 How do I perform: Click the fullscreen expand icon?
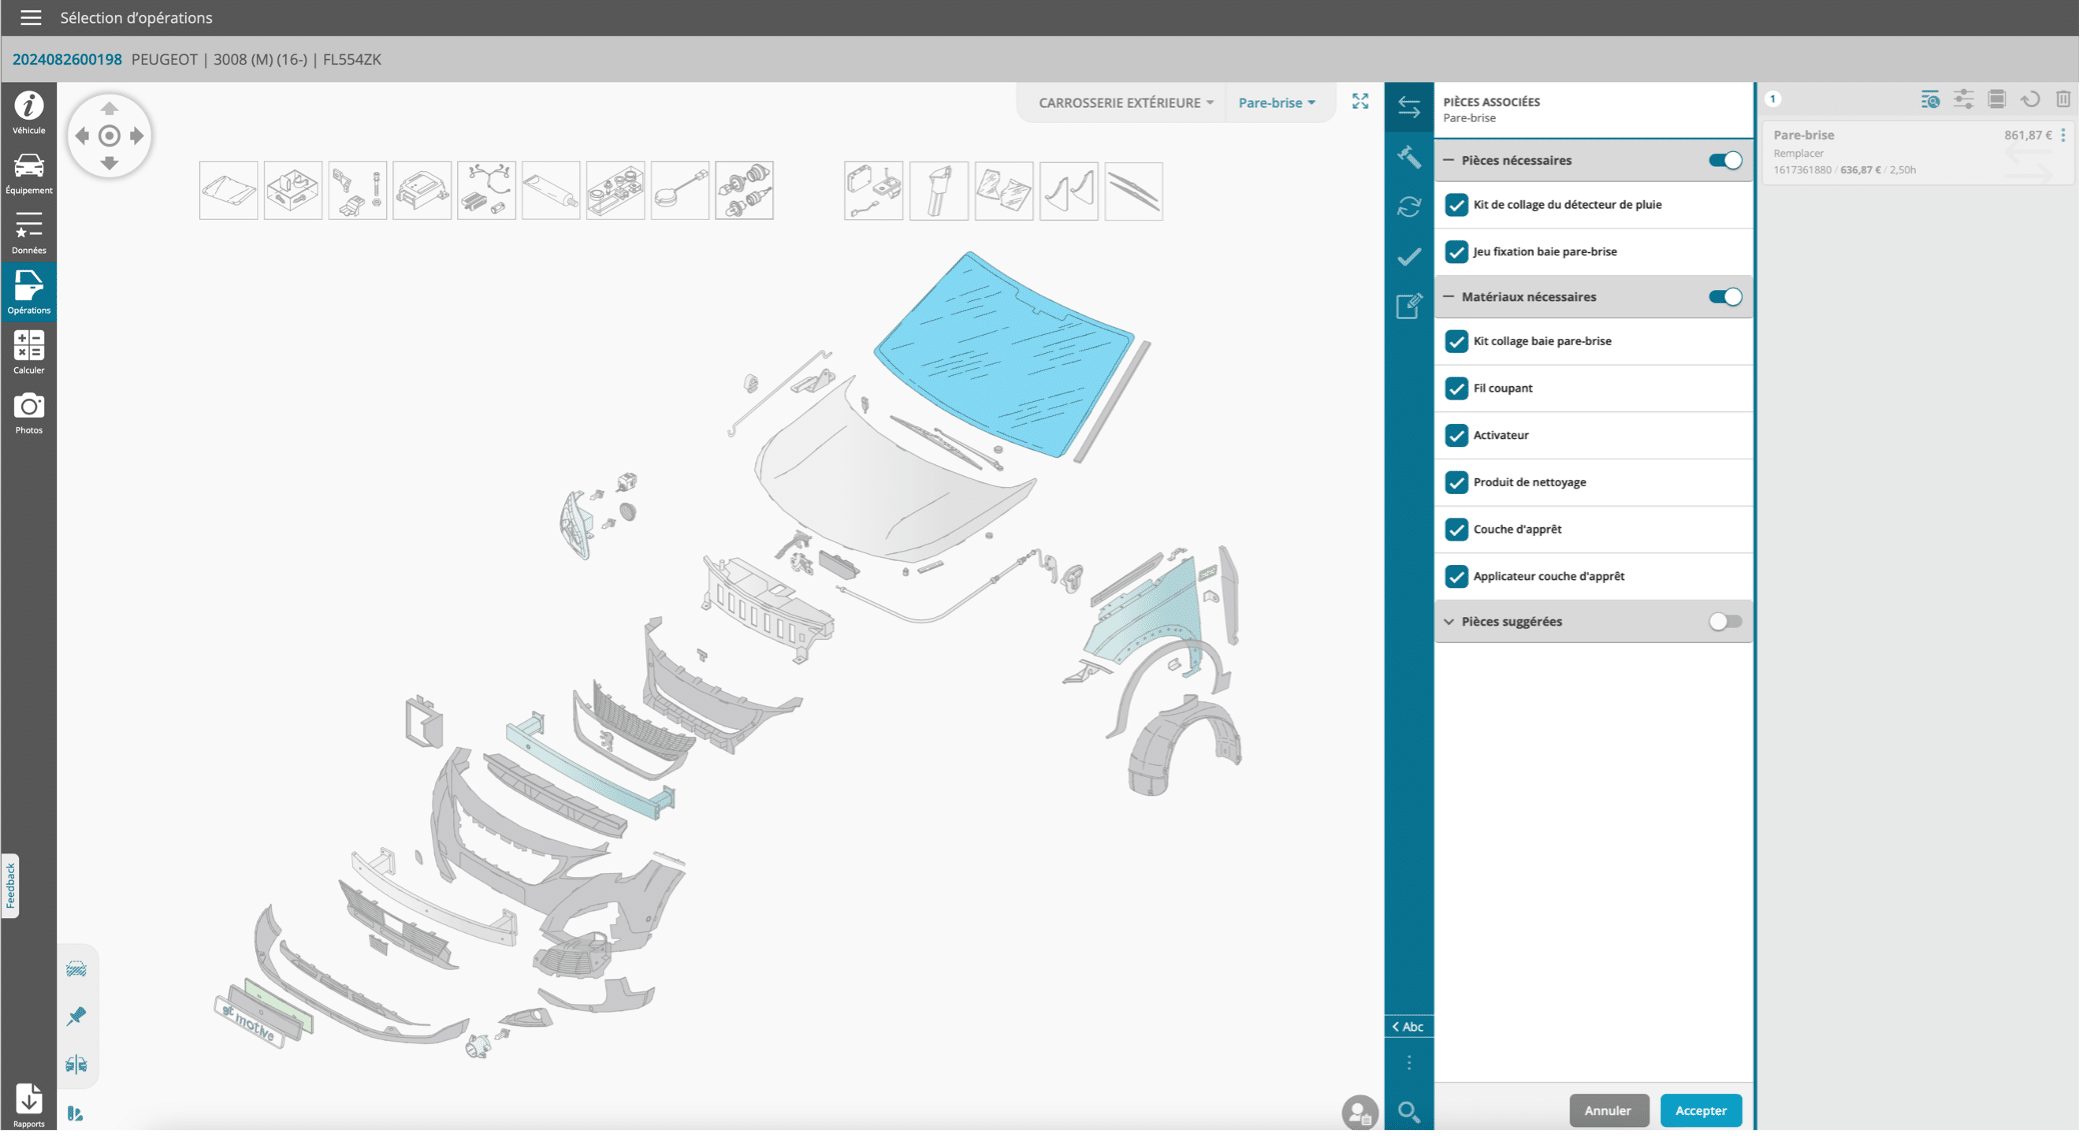[1360, 102]
